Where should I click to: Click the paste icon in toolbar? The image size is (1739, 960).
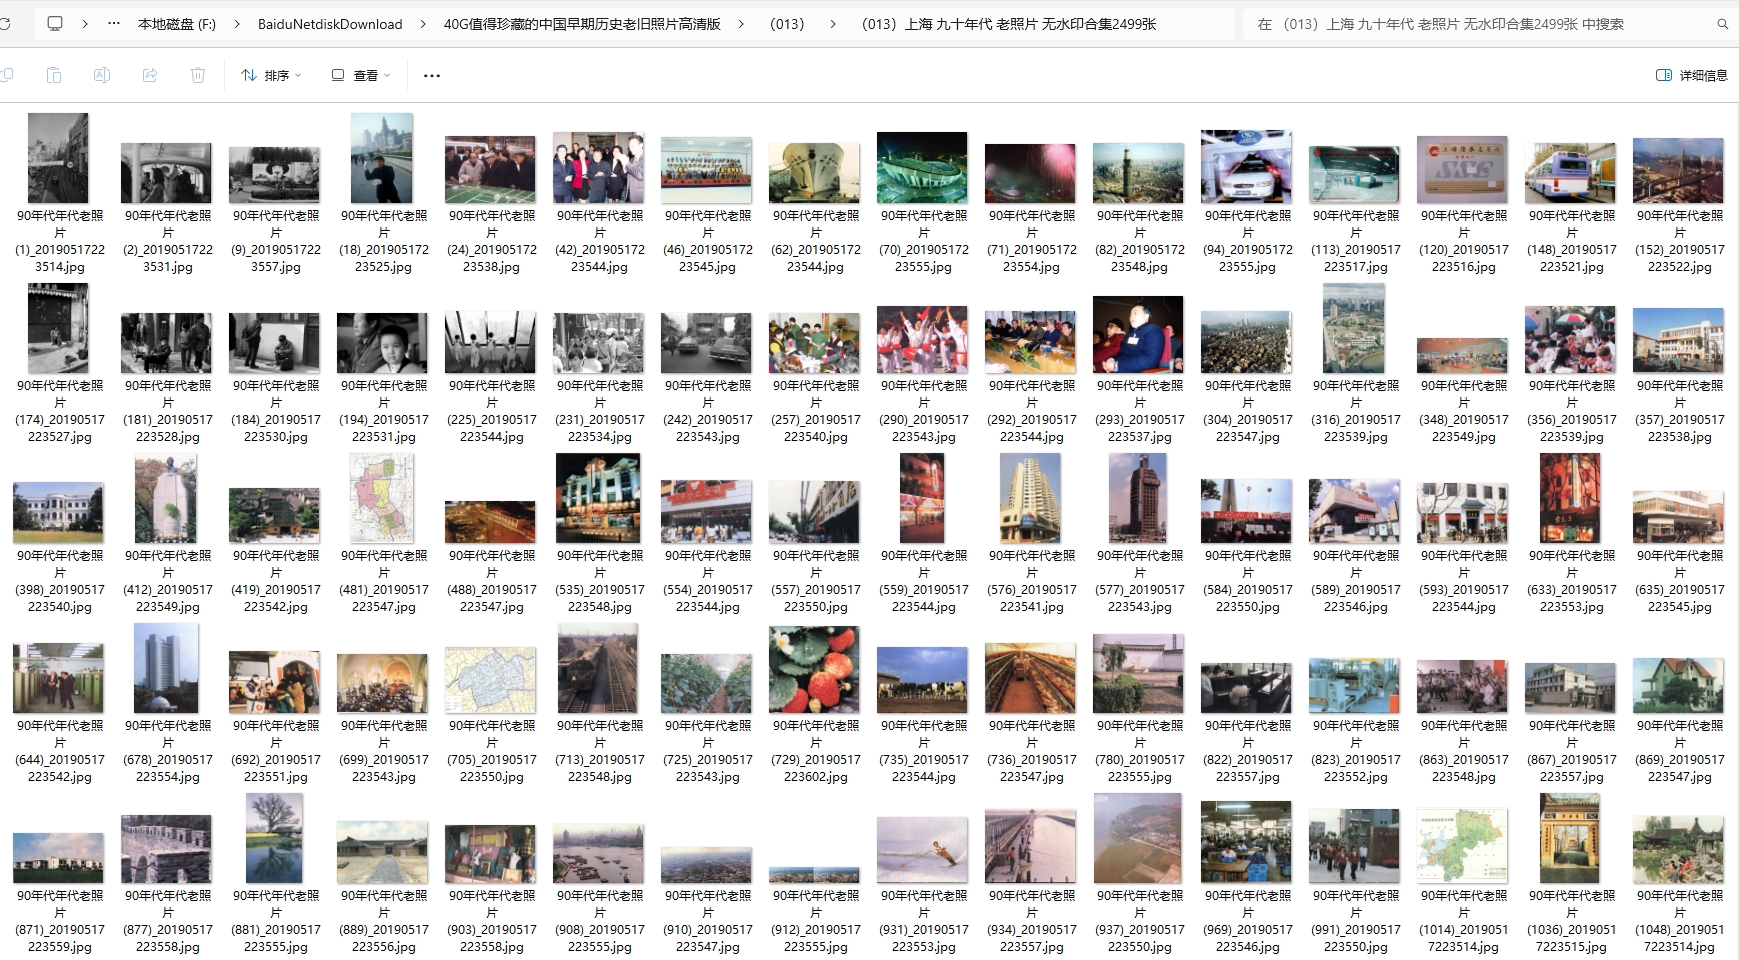pos(54,75)
